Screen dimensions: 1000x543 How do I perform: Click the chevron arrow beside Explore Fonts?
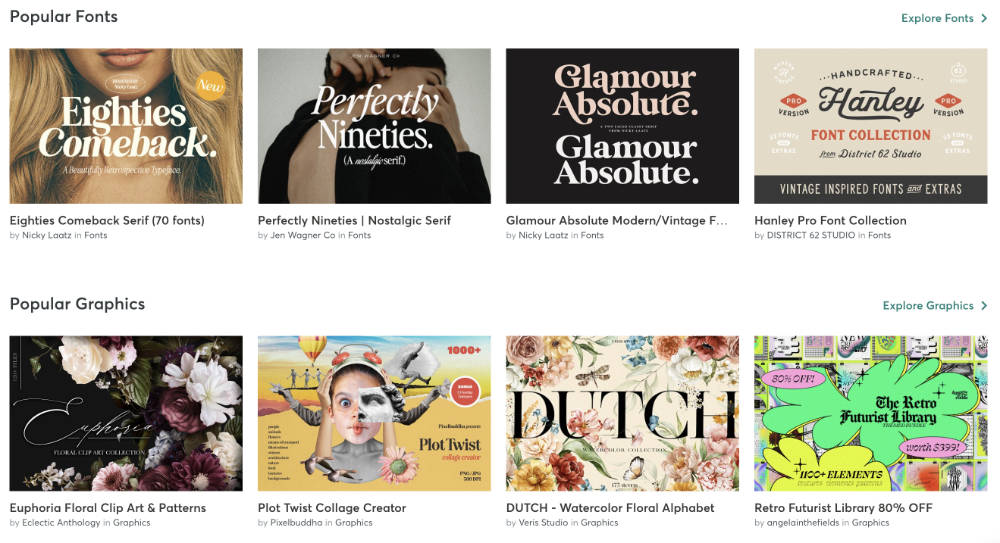(x=984, y=19)
